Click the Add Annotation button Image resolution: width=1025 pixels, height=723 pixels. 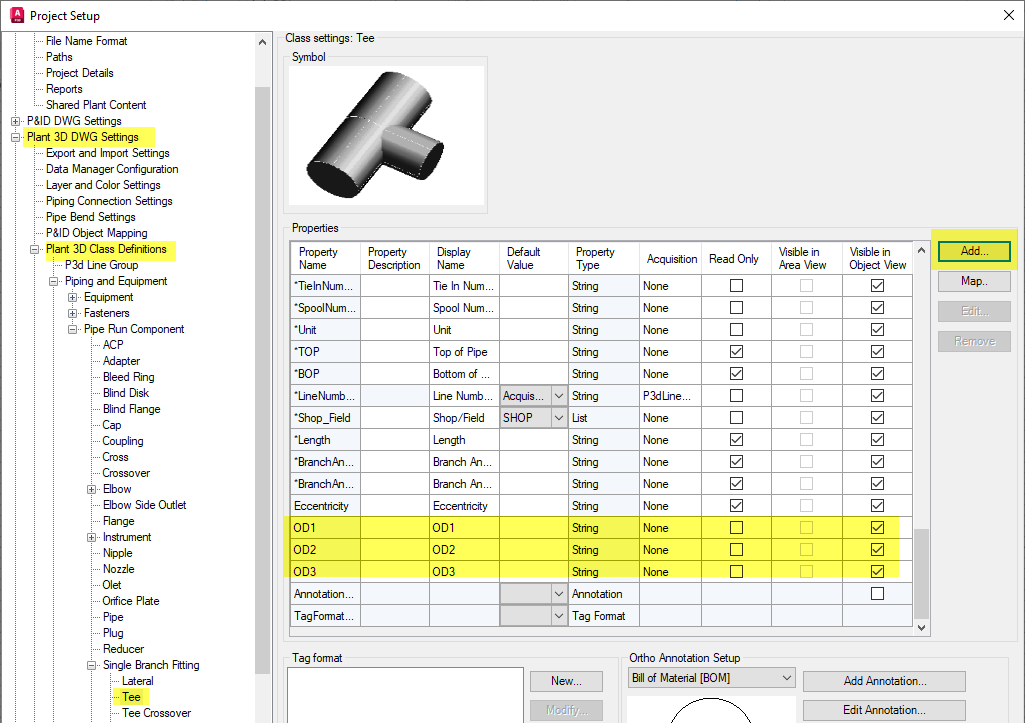pos(884,680)
